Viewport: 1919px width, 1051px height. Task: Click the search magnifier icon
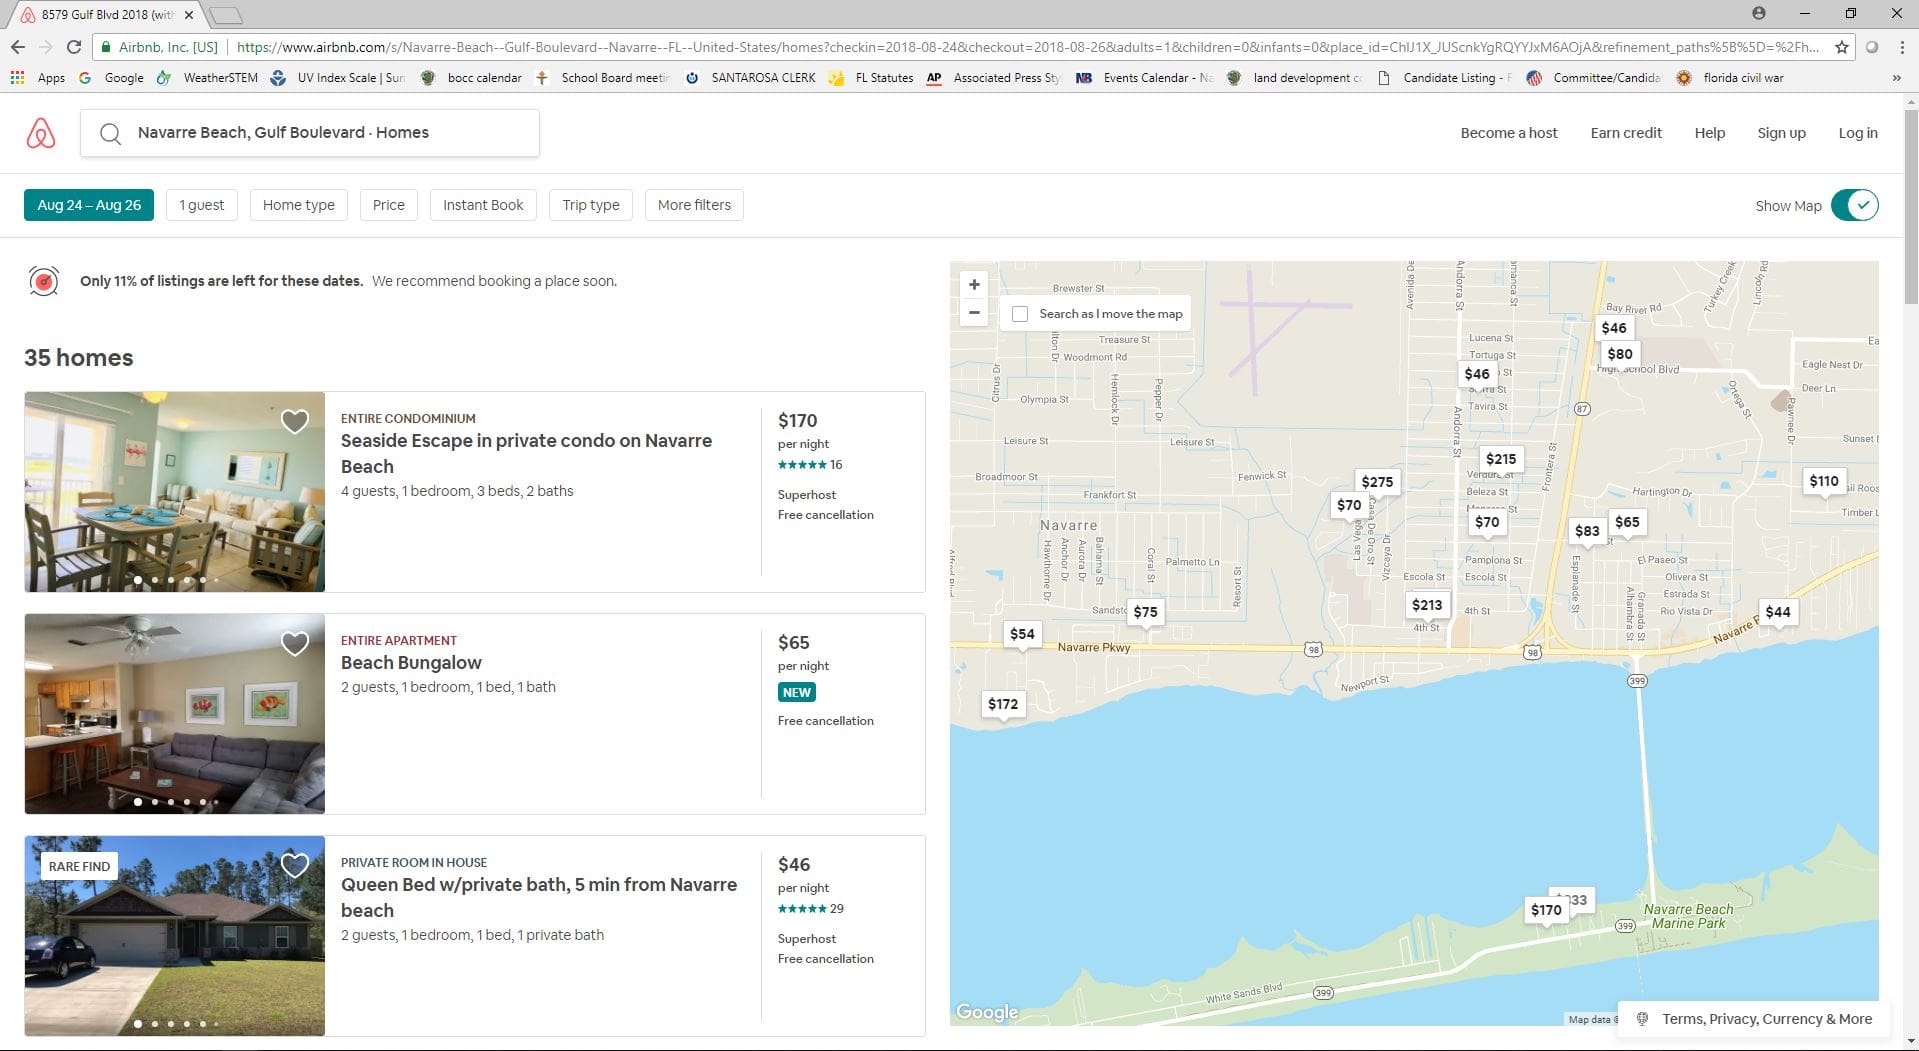(x=110, y=133)
